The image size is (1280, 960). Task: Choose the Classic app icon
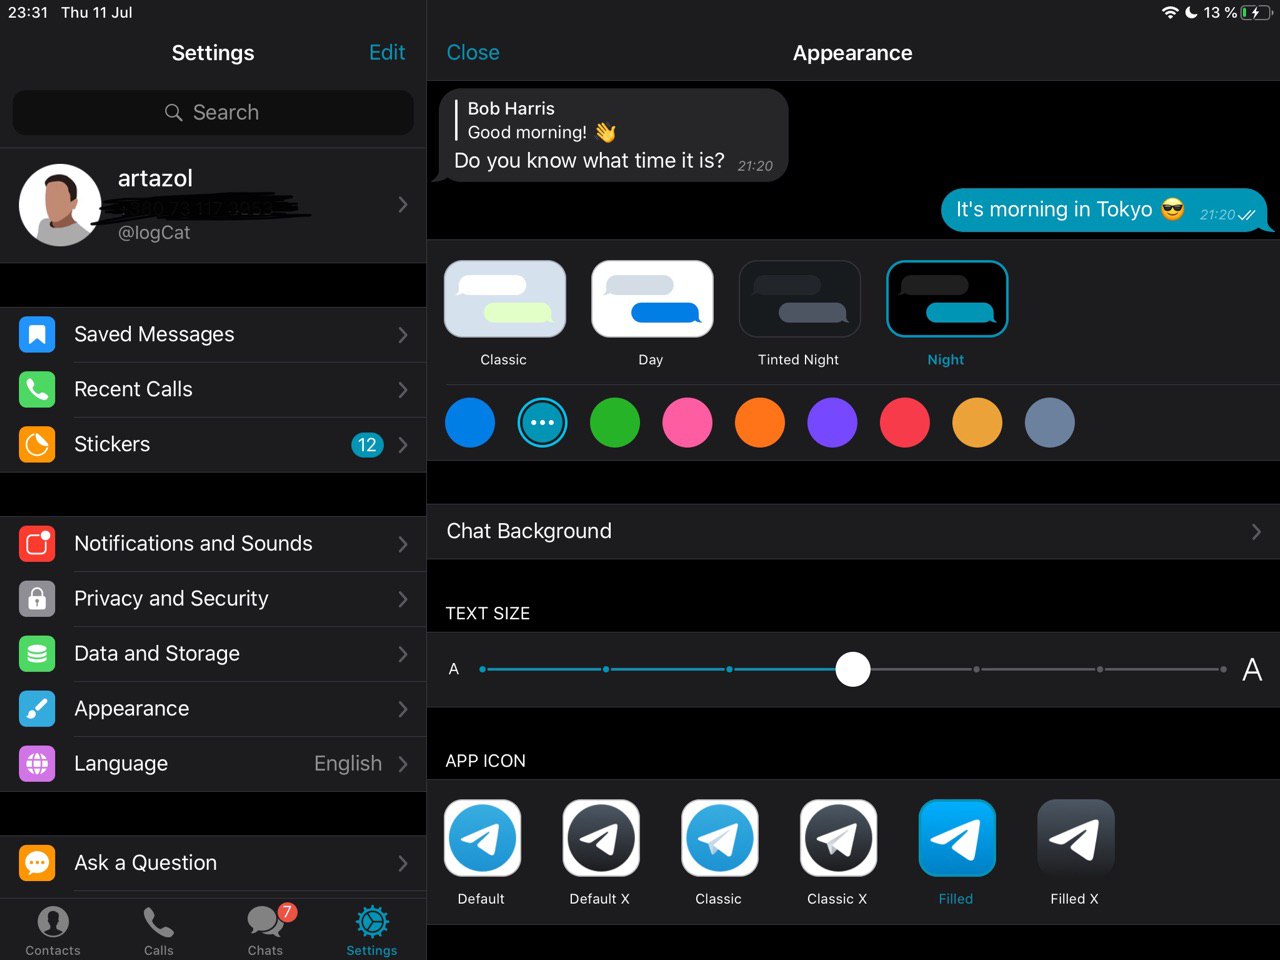pyautogui.click(x=720, y=838)
